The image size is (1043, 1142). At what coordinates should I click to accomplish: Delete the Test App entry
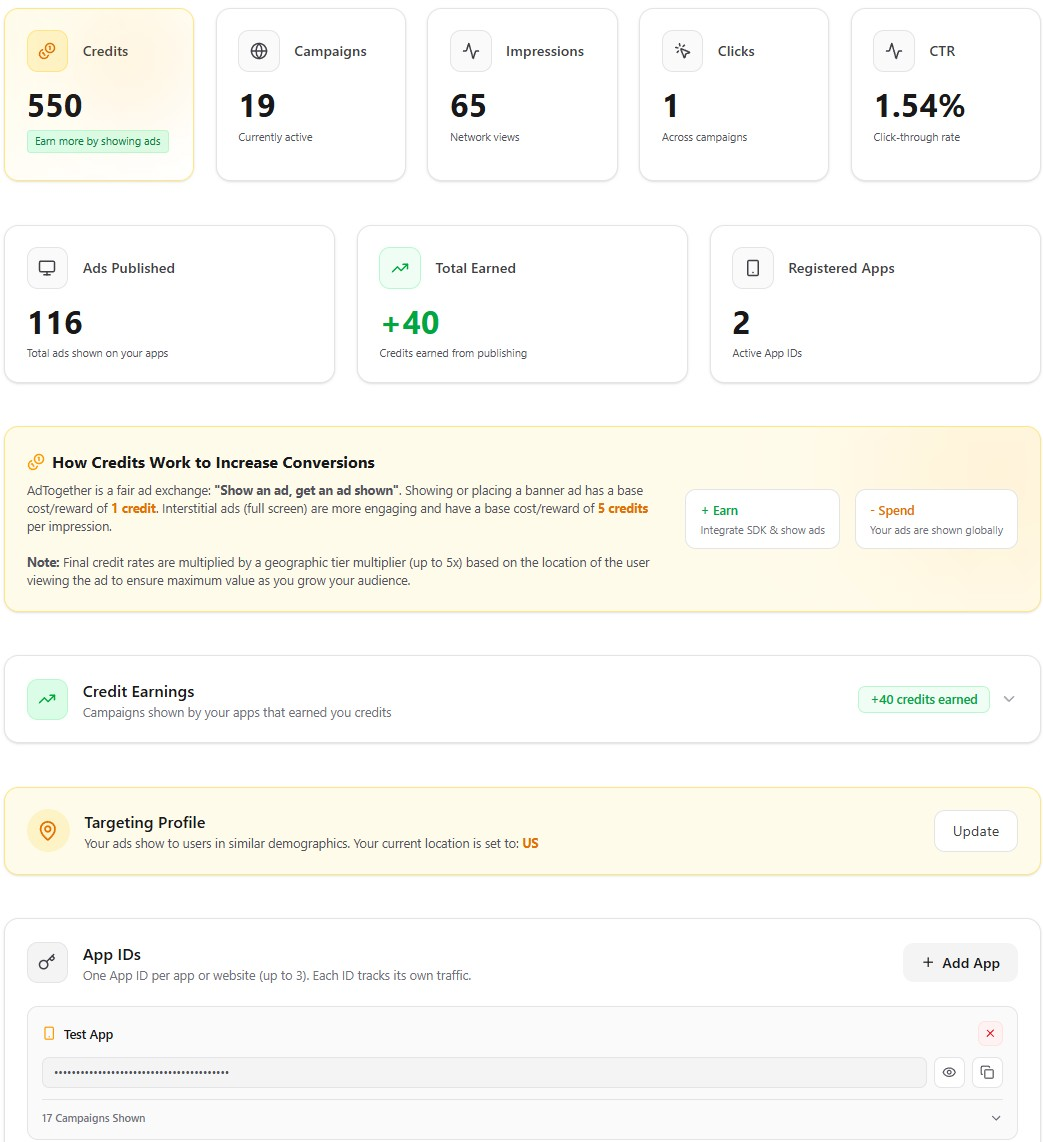[x=990, y=1034]
